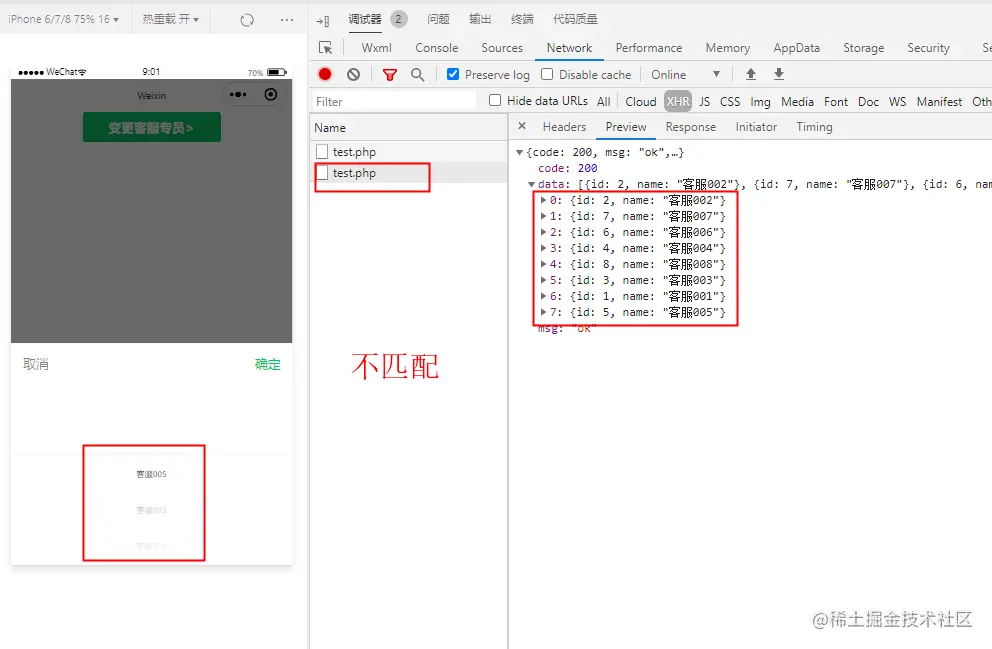
Task: Select the CSS request type filter
Action: click(x=729, y=101)
